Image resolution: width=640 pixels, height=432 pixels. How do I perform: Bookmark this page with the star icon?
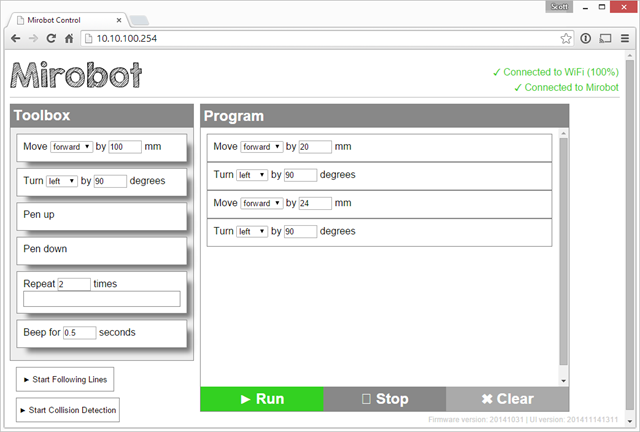(566, 38)
